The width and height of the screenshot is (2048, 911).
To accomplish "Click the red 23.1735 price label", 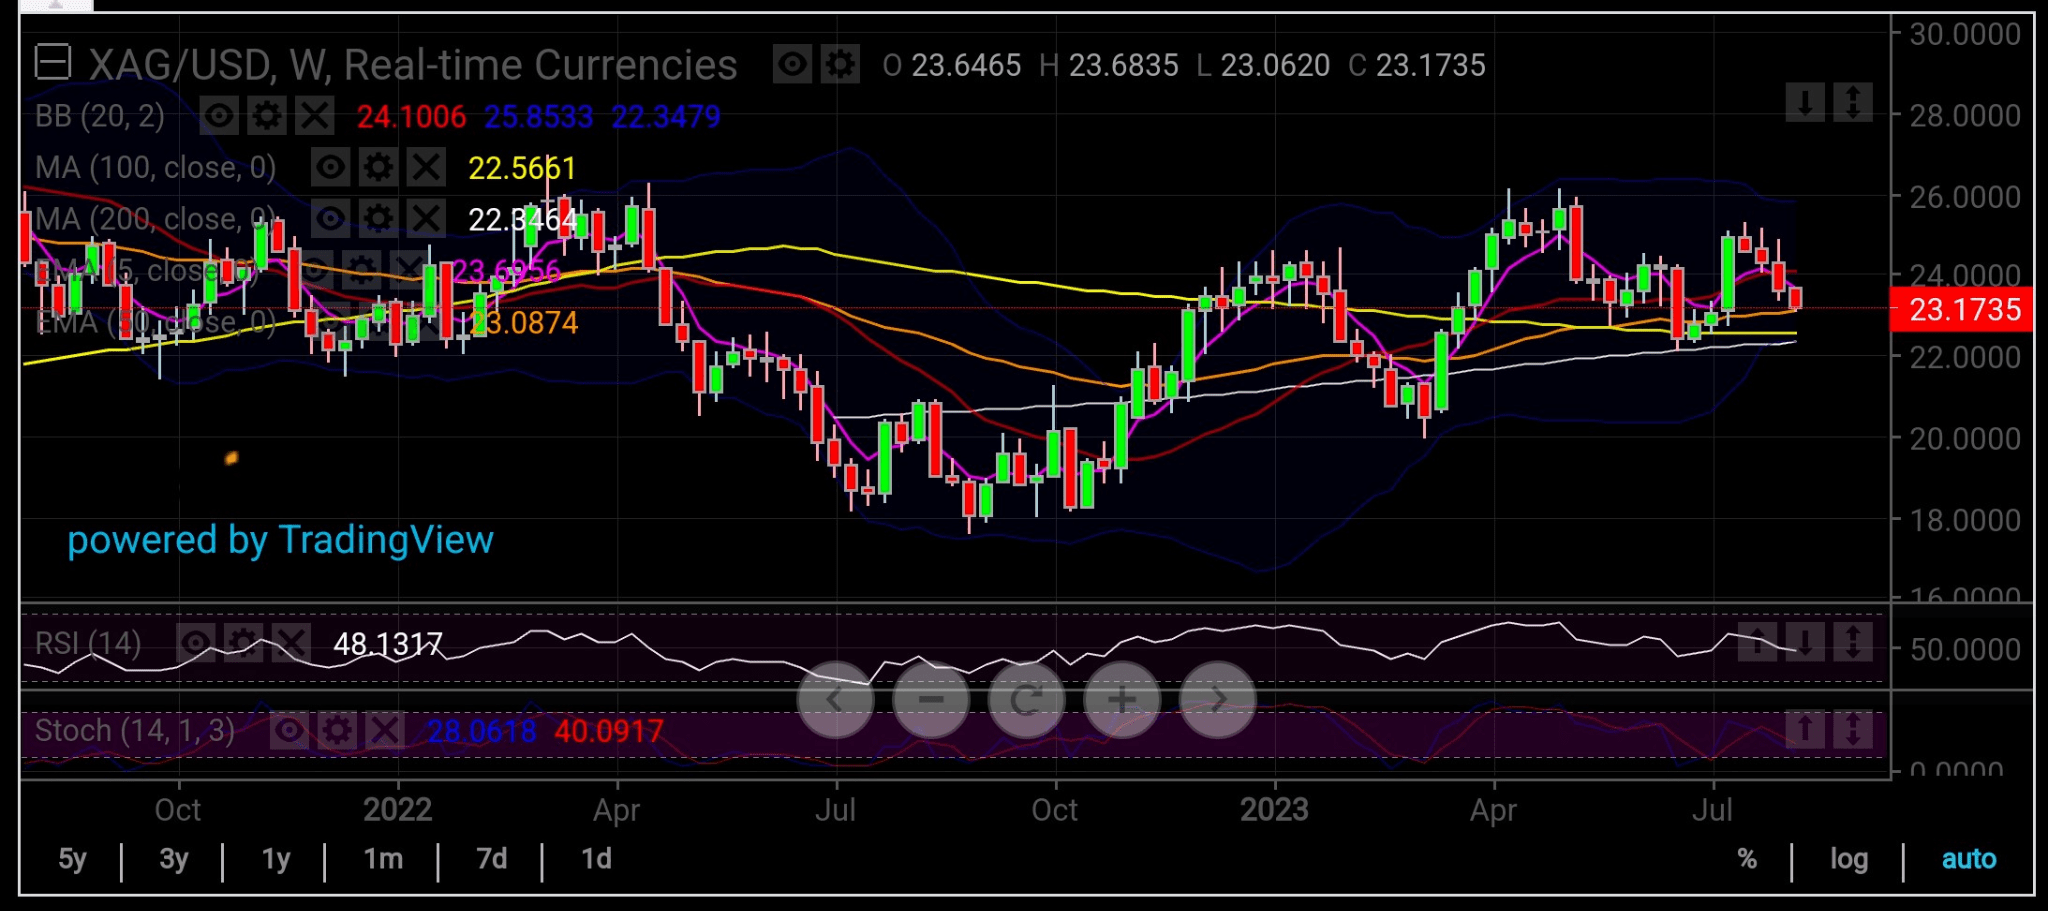I will (1964, 309).
